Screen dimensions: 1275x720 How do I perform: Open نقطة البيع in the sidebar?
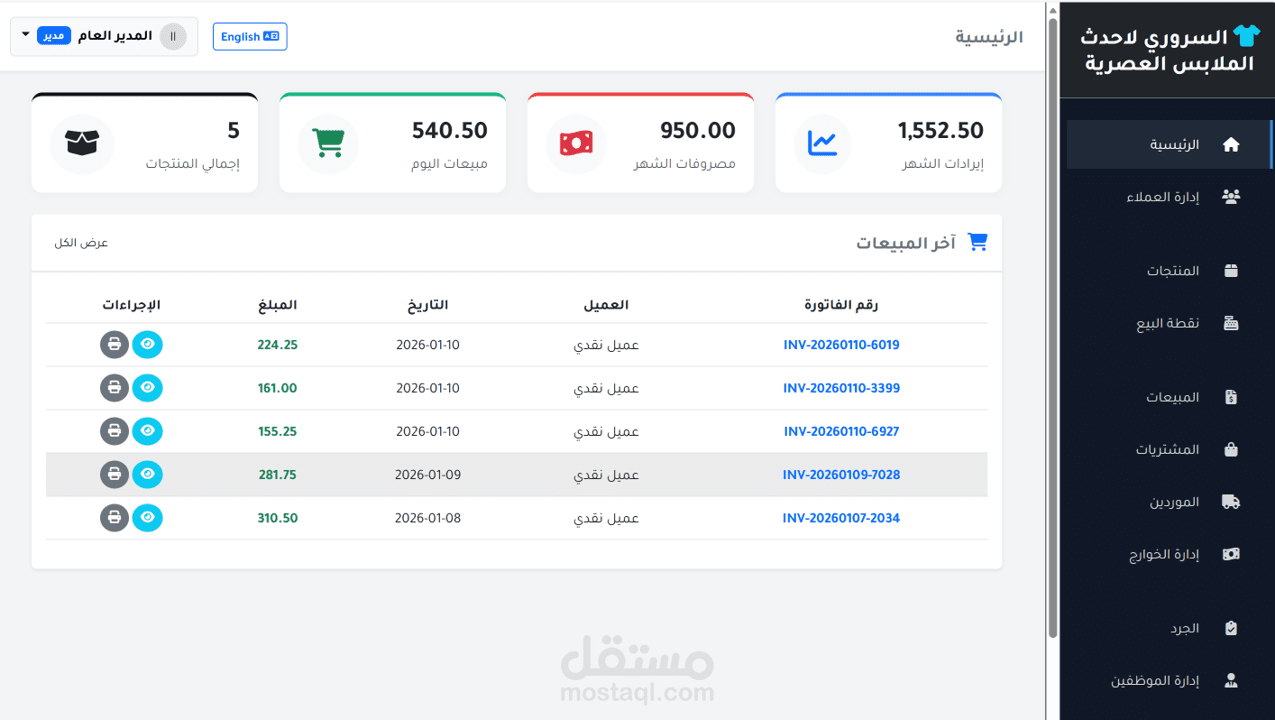tap(1167, 323)
